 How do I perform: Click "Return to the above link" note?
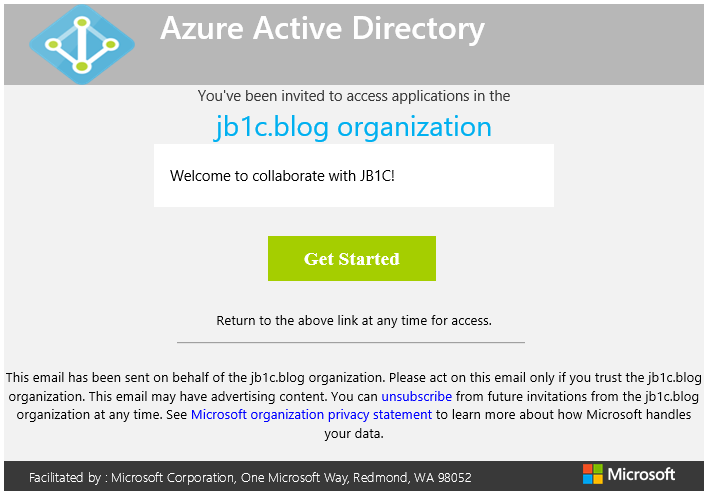pyautogui.click(x=354, y=321)
